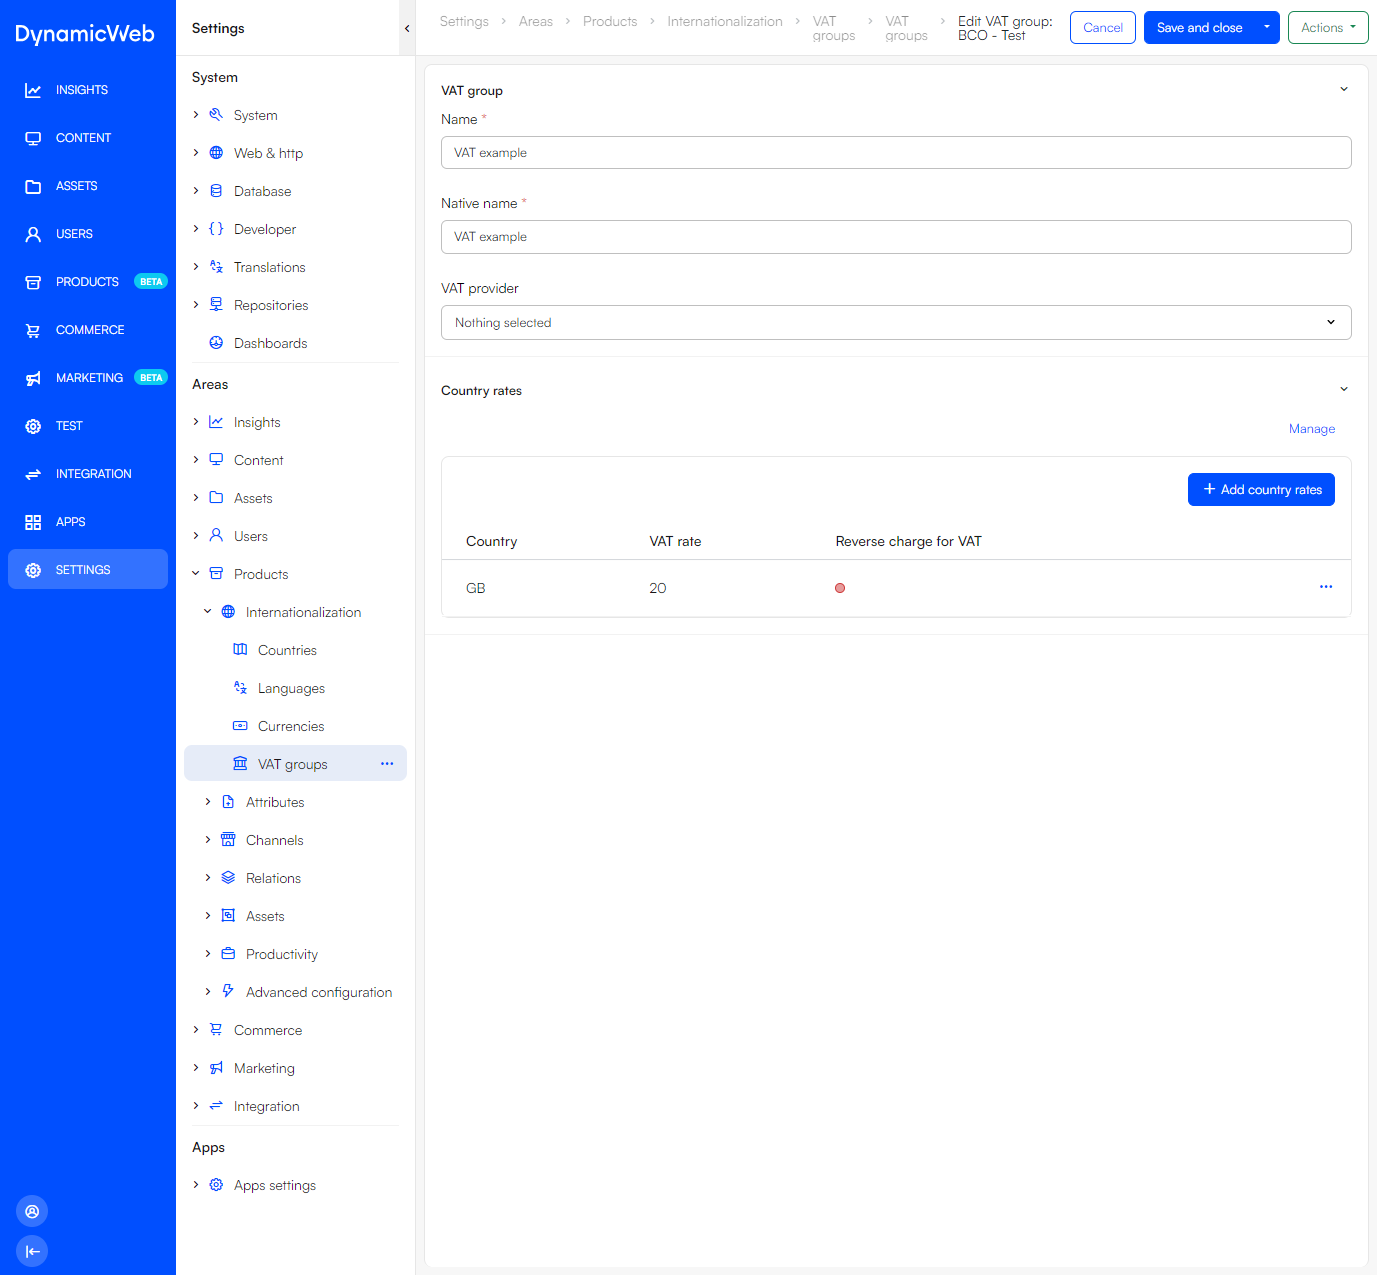Collapse the VAT group section chevron

[x=1344, y=89]
